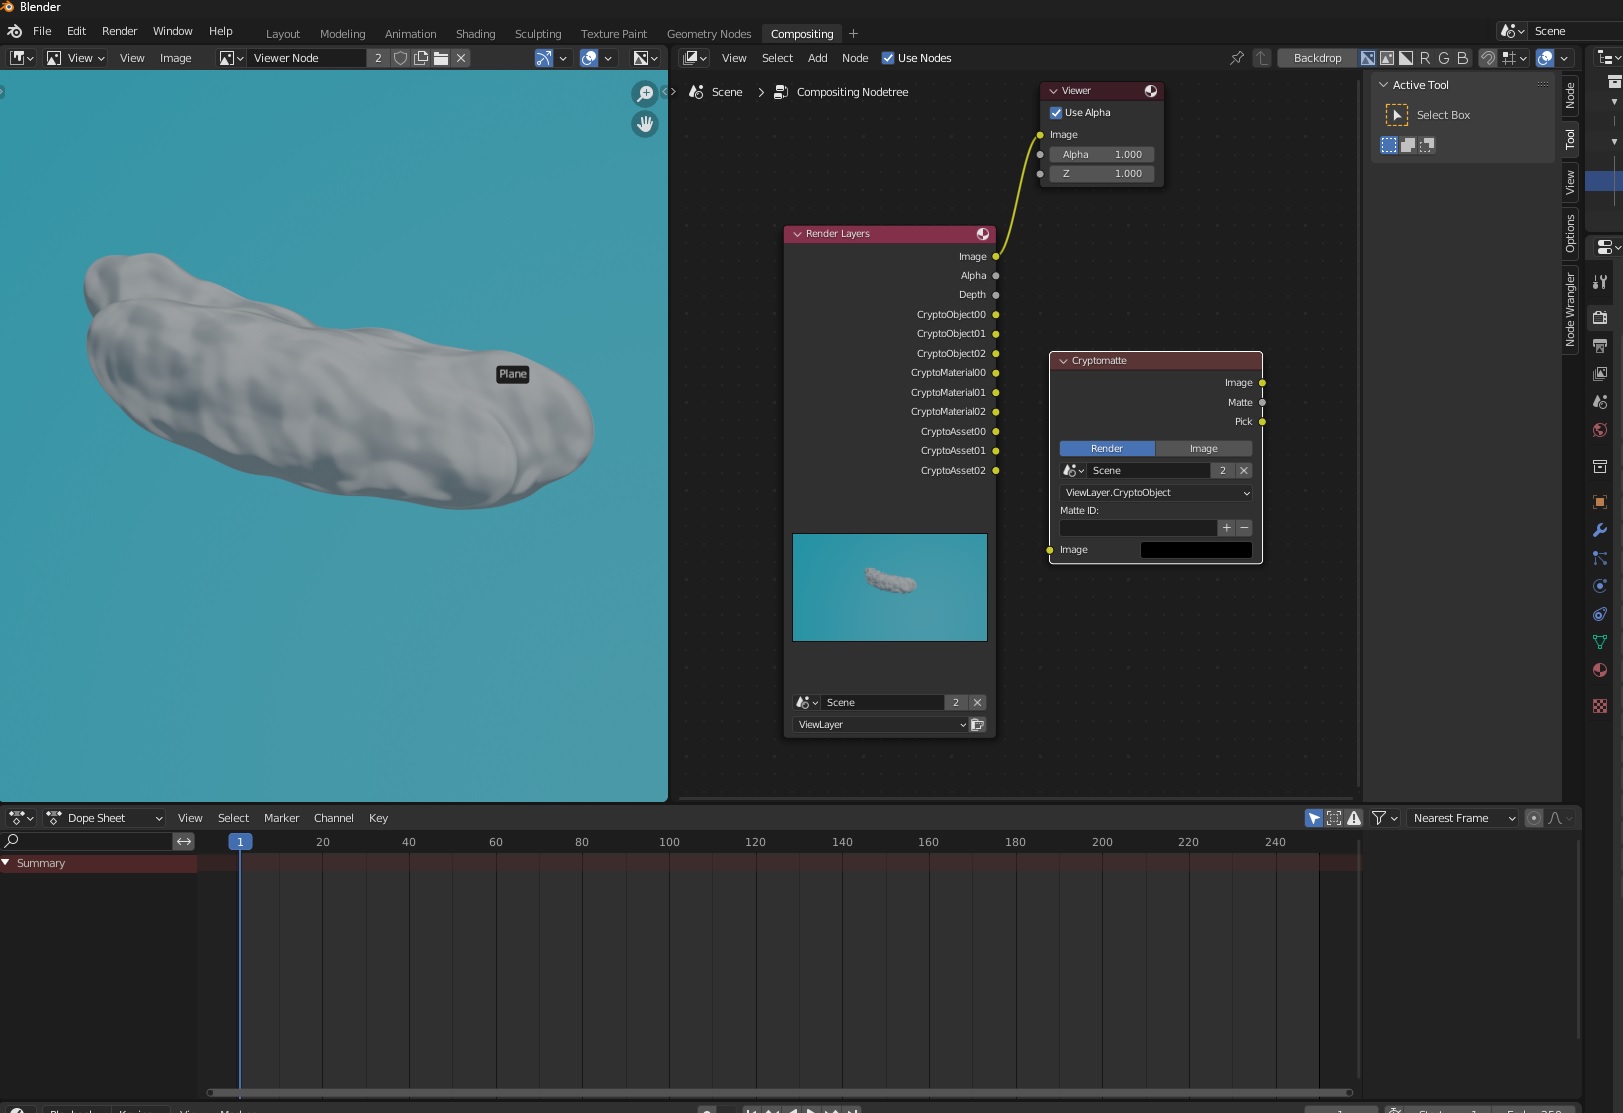1623x1113 pixels.
Task: Adjust Alpha value slider on Viewer node
Action: (1102, 155)
